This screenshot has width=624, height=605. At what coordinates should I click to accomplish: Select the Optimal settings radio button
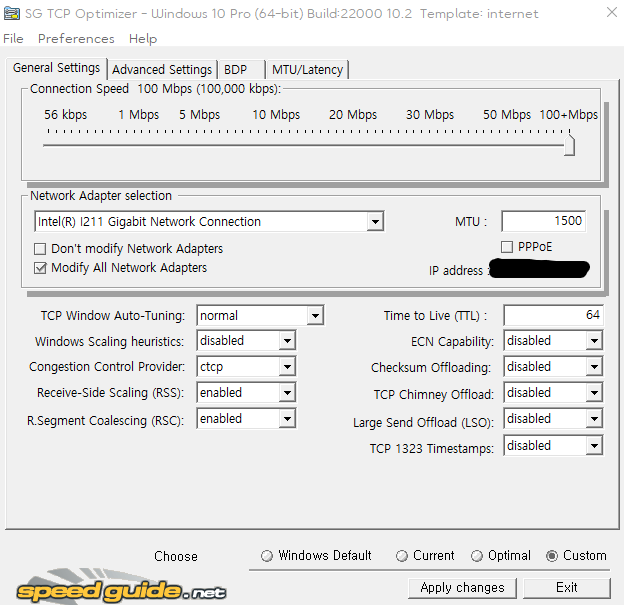pyautogui.click(x=476, y=556)
